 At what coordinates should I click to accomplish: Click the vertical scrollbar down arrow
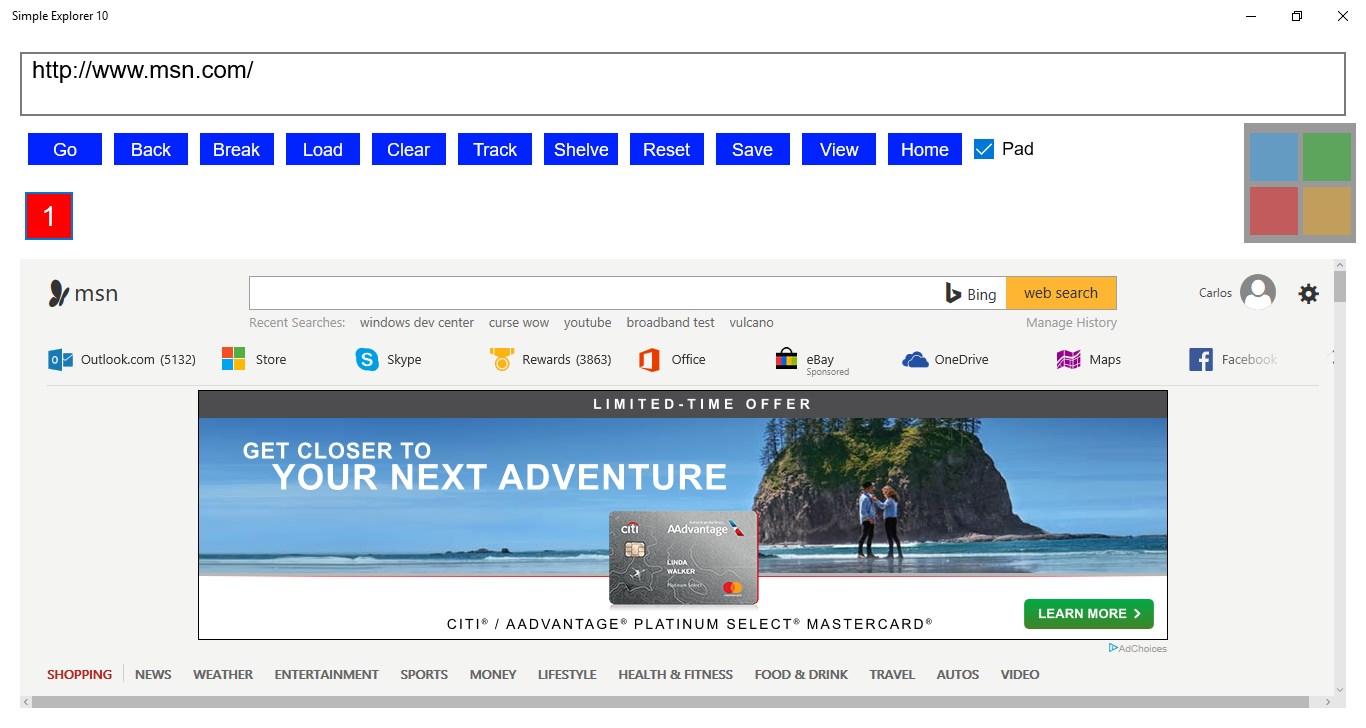point(1339,689)
